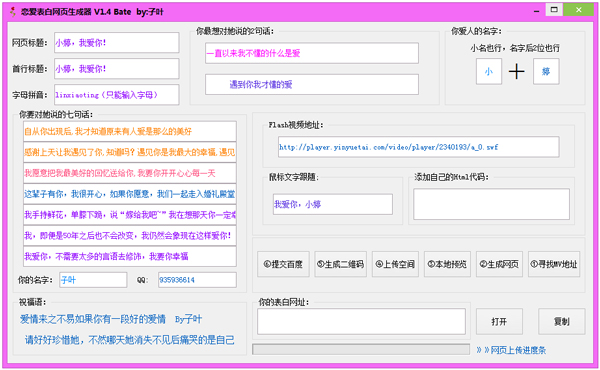The image size is (600, 370).
Task: Click the ④上传空间 button
Action: (x=395, y=264)
